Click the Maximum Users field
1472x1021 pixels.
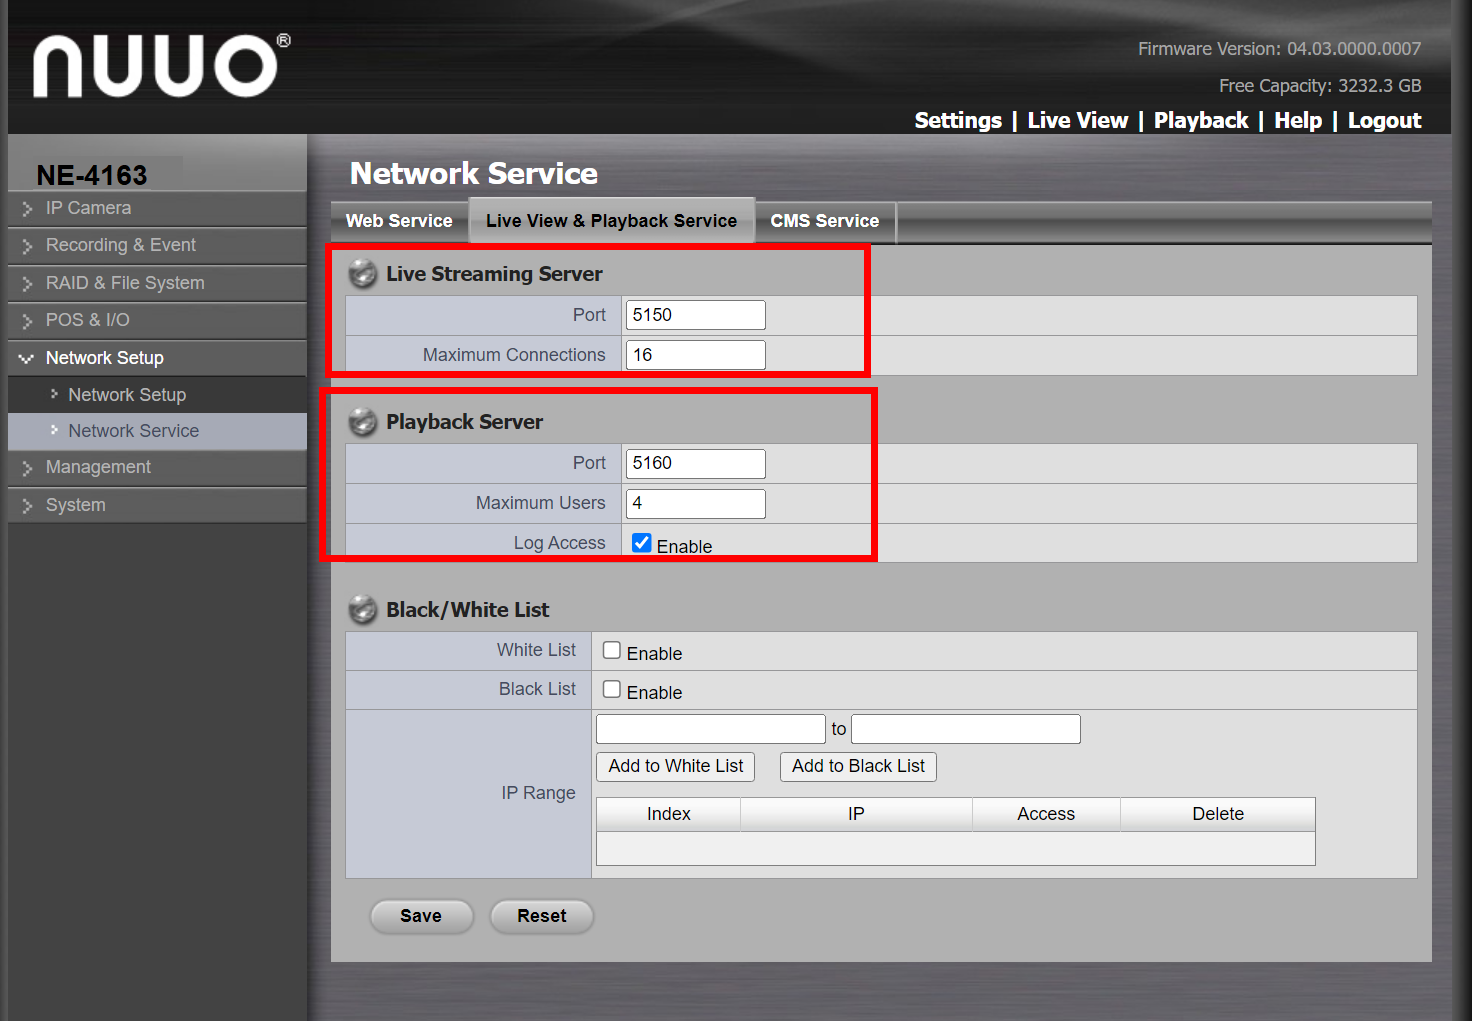tap(695, 503)
